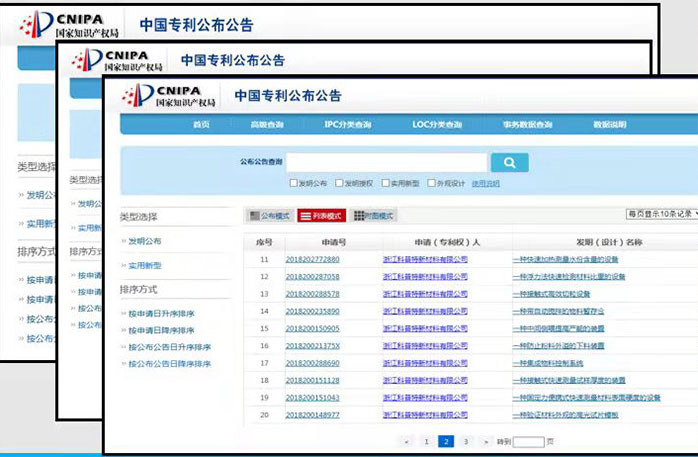The width and height of the screenshot is (698, 457).
Task: Open the 高级查询 navigation tab
Action: pos(267,125)
